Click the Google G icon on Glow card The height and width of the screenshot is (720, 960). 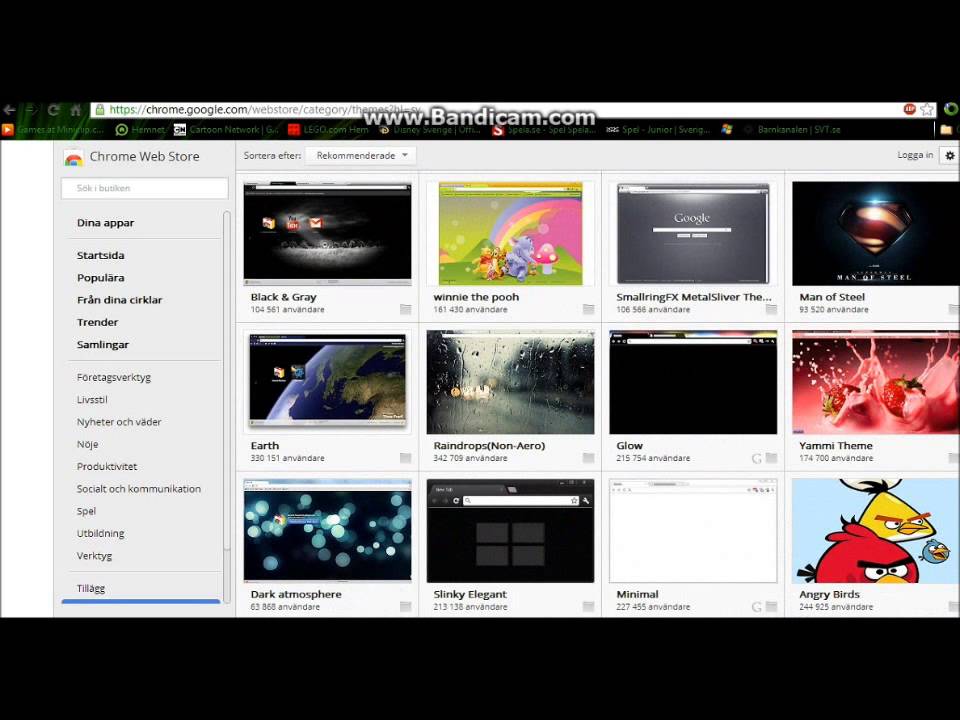click(757, 458)
